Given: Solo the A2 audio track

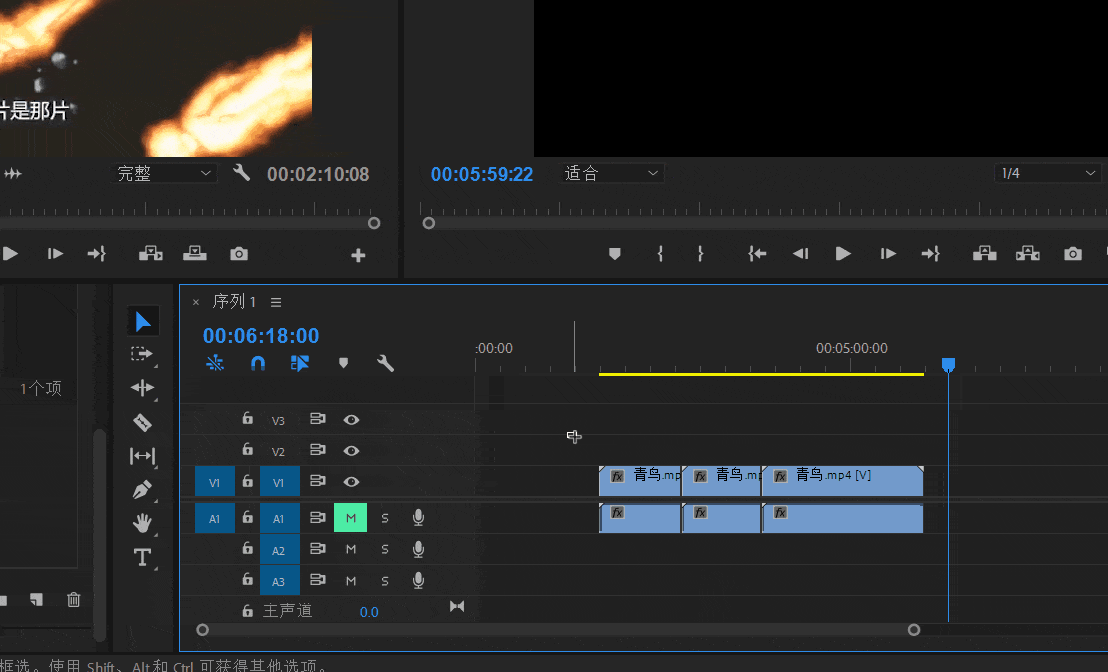Looking at the screenshot, I should (x=385, y=549).
